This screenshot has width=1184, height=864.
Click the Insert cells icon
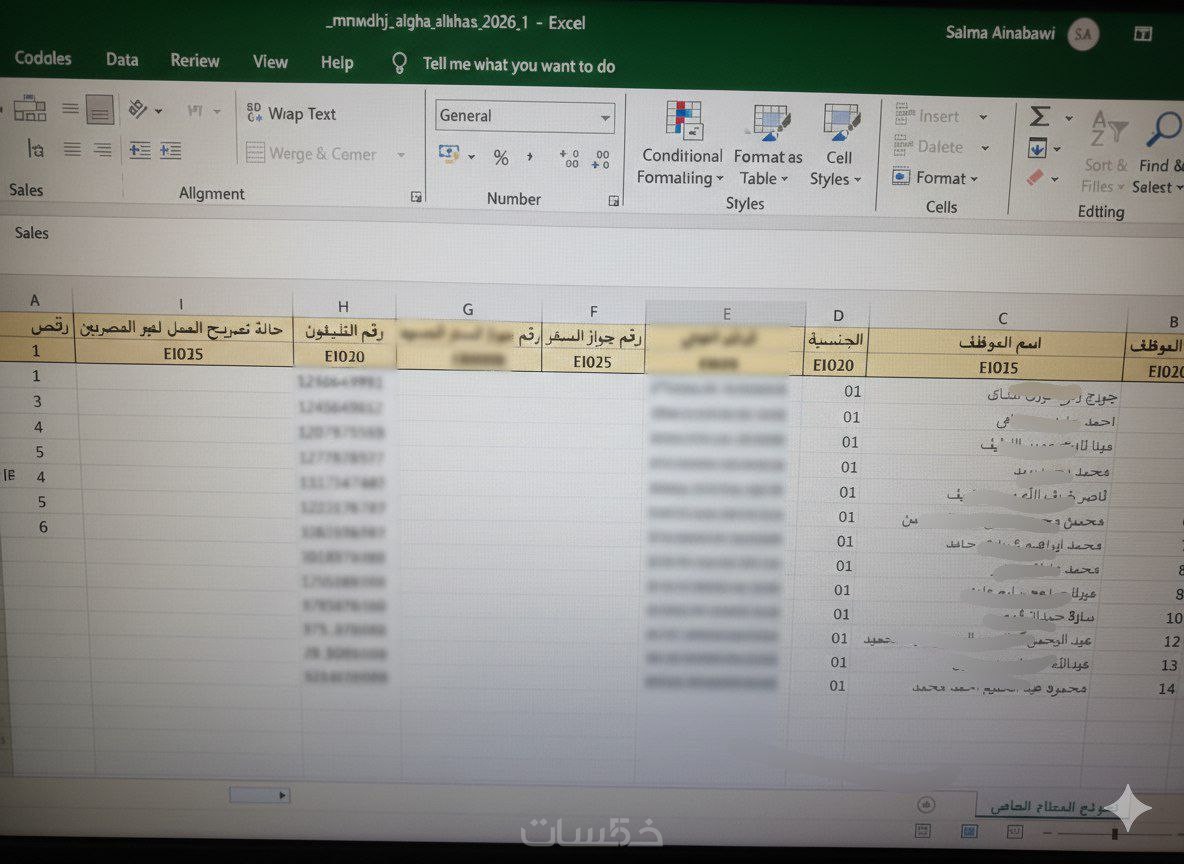[904, 115]
